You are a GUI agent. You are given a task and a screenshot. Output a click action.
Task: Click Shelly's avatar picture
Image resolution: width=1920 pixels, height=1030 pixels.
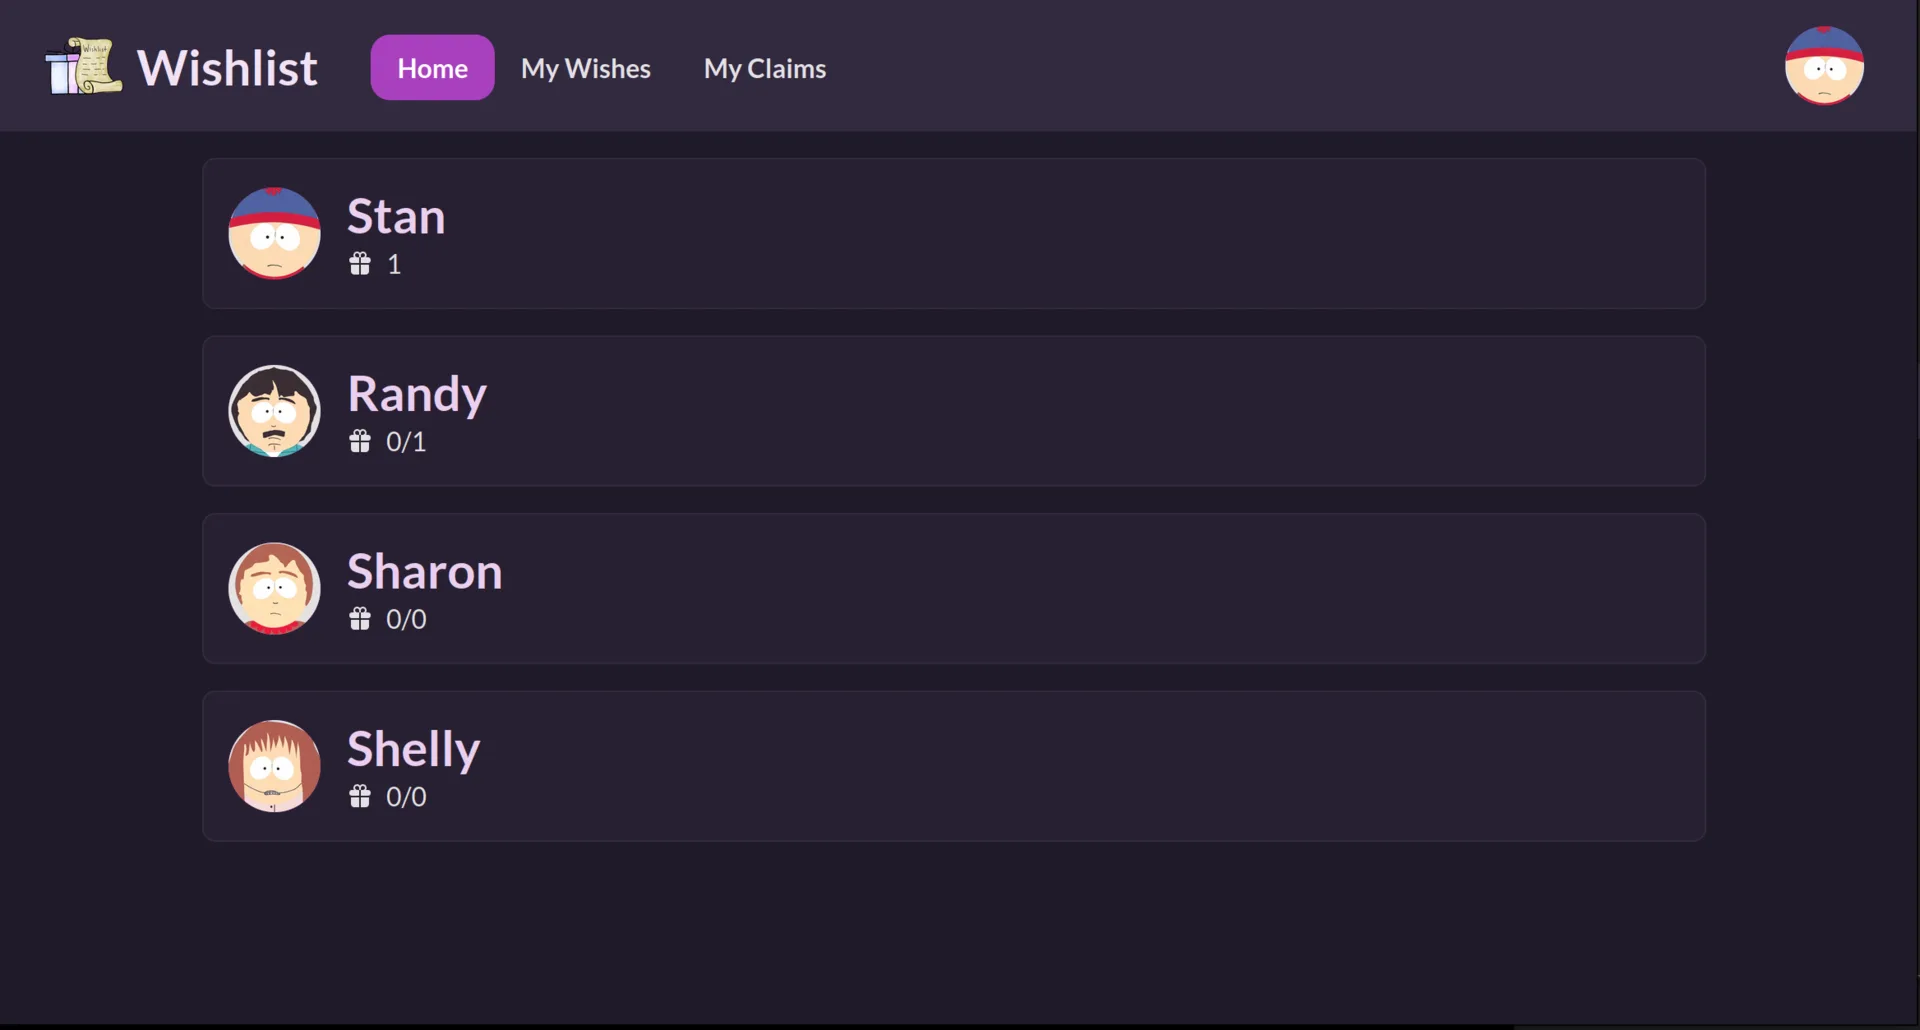(274, 766)
